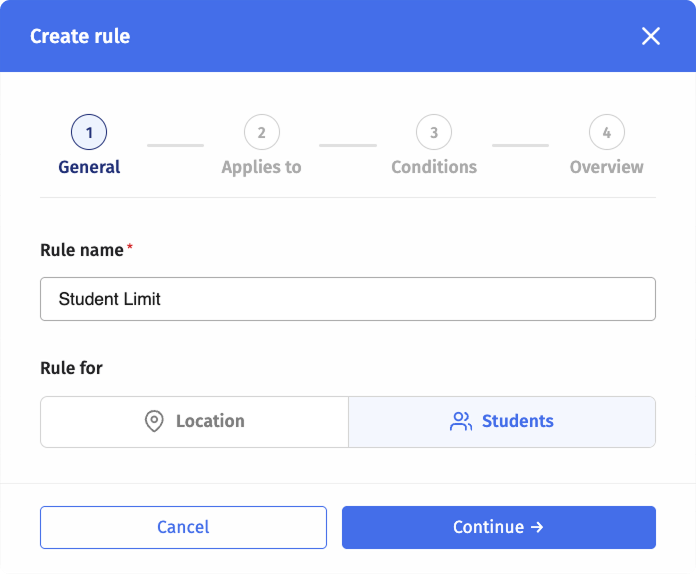Click the location pin icon
This screenshot has height=574, width=696.
[x=154, y=421]
